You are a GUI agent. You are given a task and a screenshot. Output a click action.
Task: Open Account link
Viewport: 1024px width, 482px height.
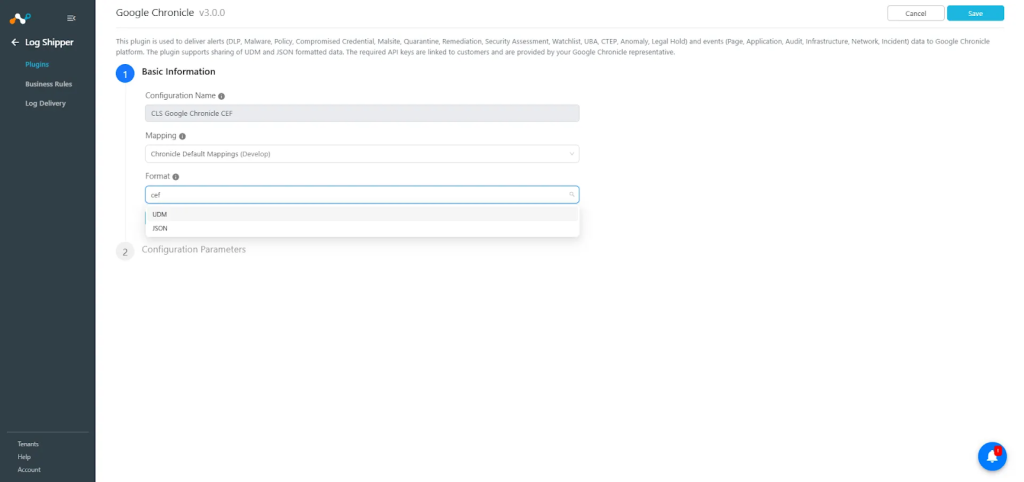[29, 470]
